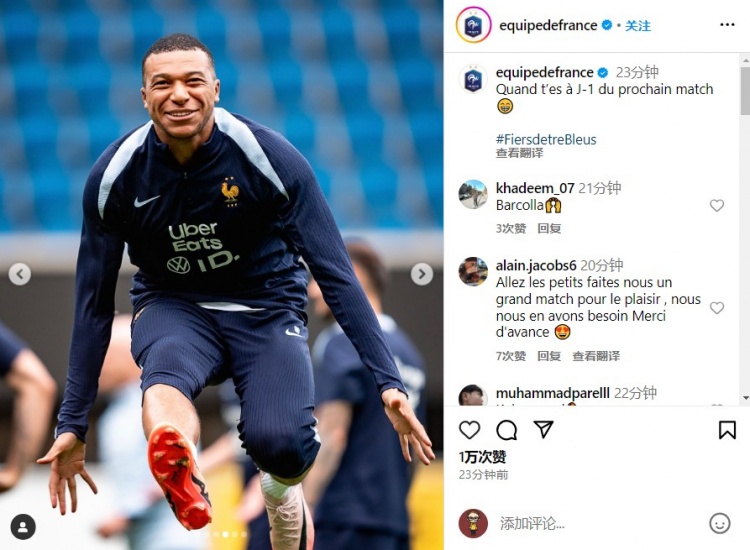The image size is (750, 550).
Task: Open equipedefrance profile picture in header
Action: coord(473,25)
